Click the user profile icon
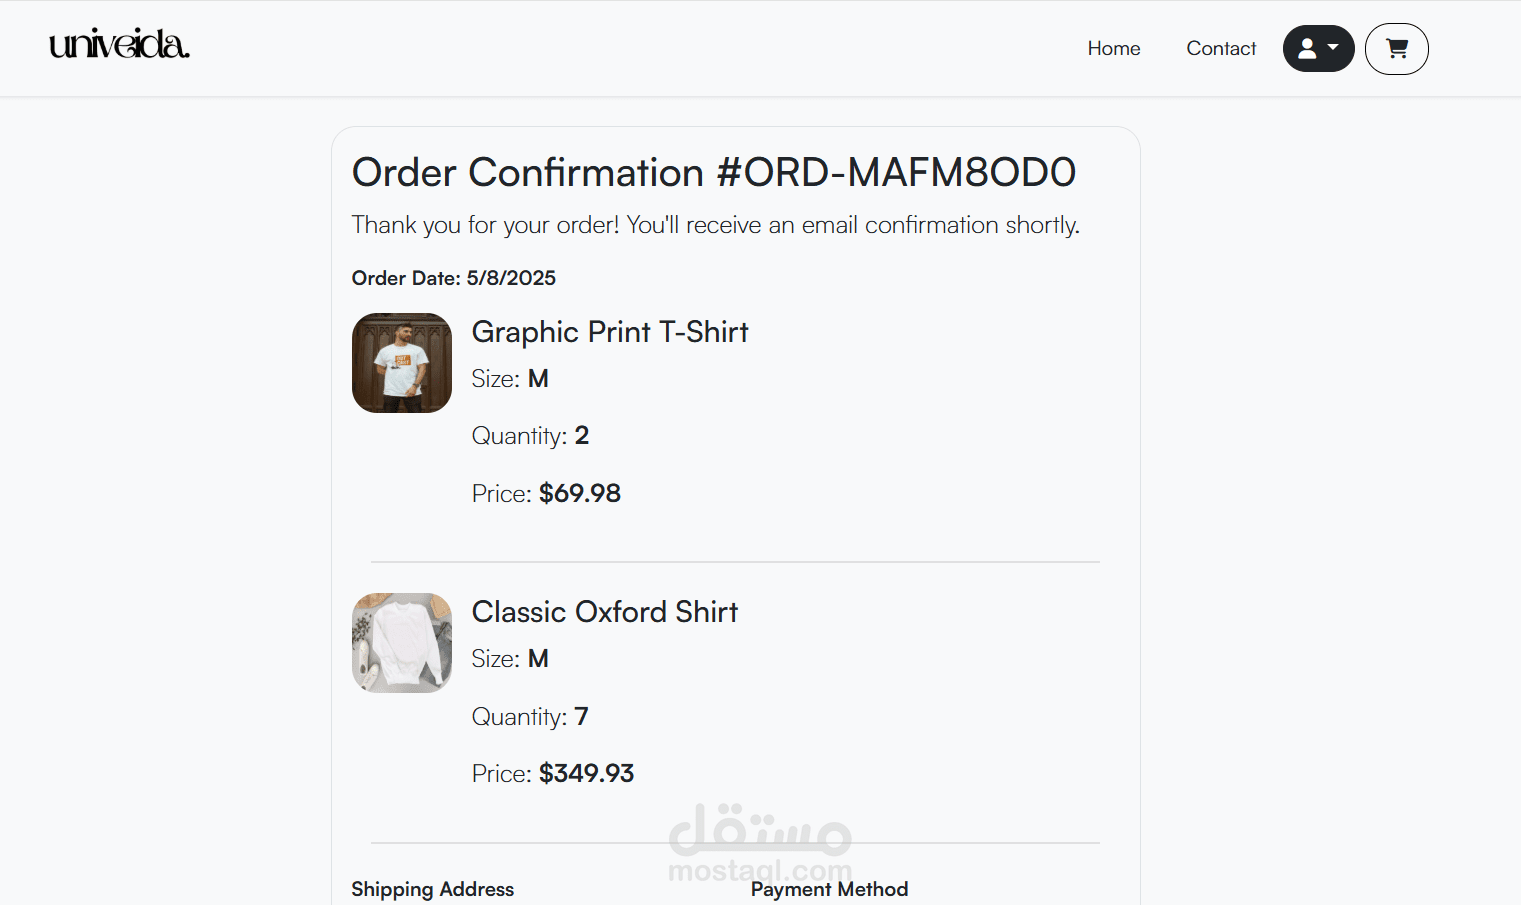Image resolution: width=1521 pixels, height=905 pixels. click(x=1307, y=48)
